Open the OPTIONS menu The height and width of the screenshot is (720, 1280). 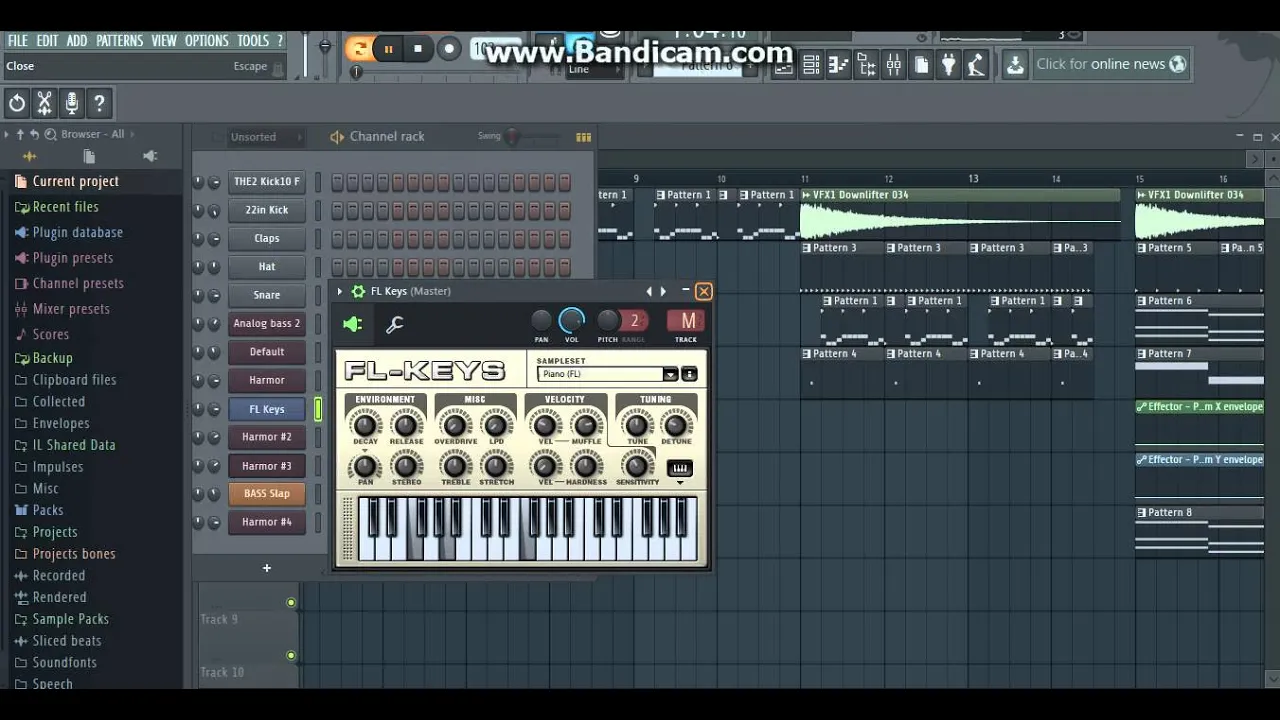click(207, 41)
